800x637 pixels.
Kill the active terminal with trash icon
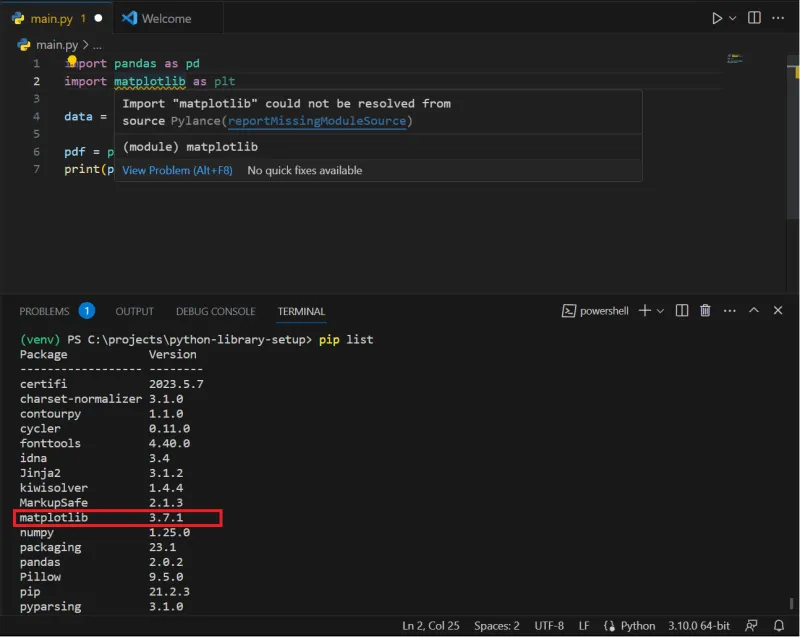[x=704, y=310]
